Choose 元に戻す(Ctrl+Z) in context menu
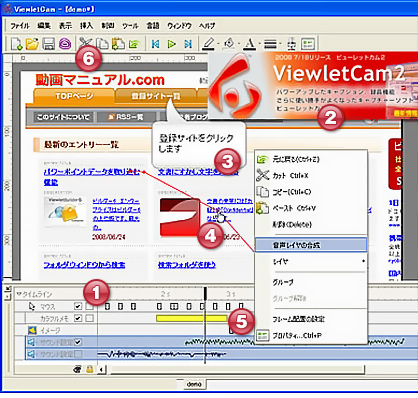This screenshot has width=418, height=398. click(311, 159)
